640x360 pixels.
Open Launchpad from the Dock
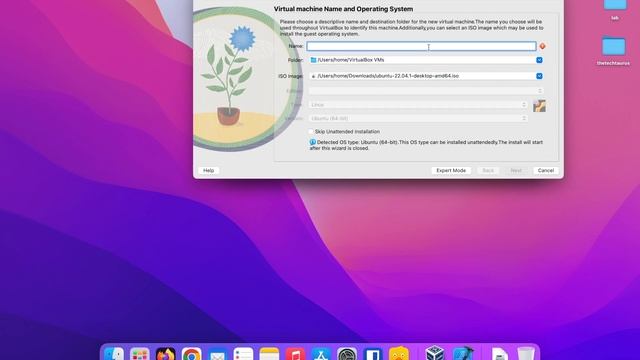point(140,354)
